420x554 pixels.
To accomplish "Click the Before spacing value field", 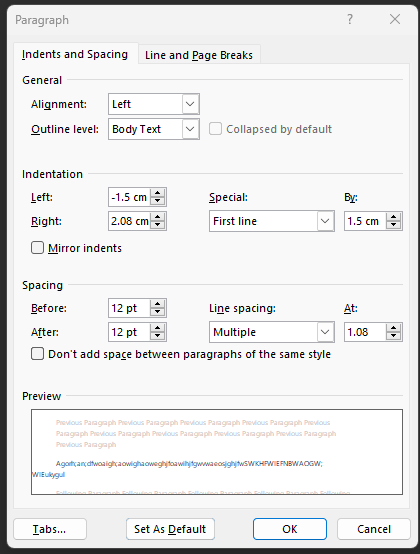I will pyautogui.click(x=129, y=308).
